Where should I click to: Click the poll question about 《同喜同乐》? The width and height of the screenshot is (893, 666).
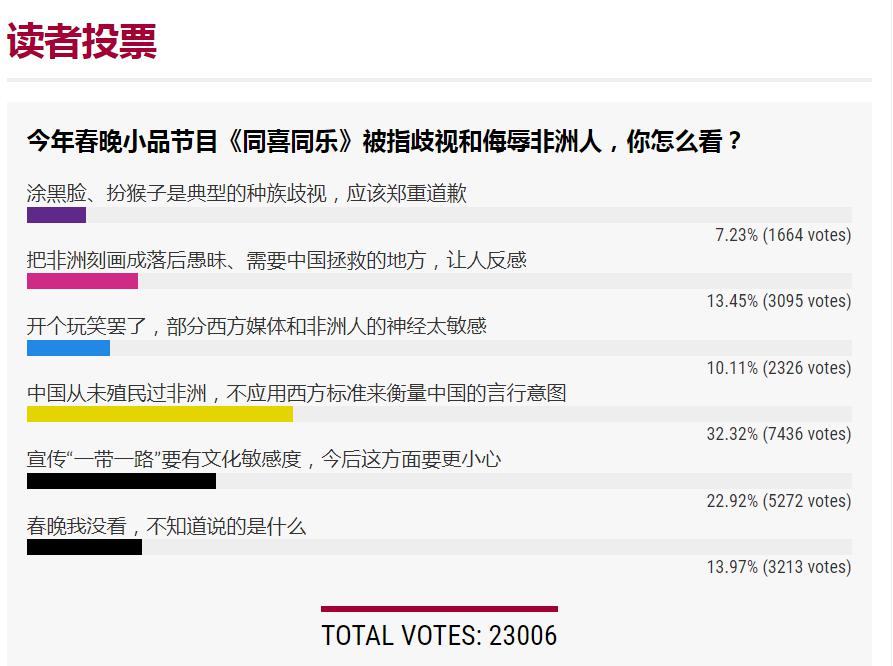tap(385, 141)
